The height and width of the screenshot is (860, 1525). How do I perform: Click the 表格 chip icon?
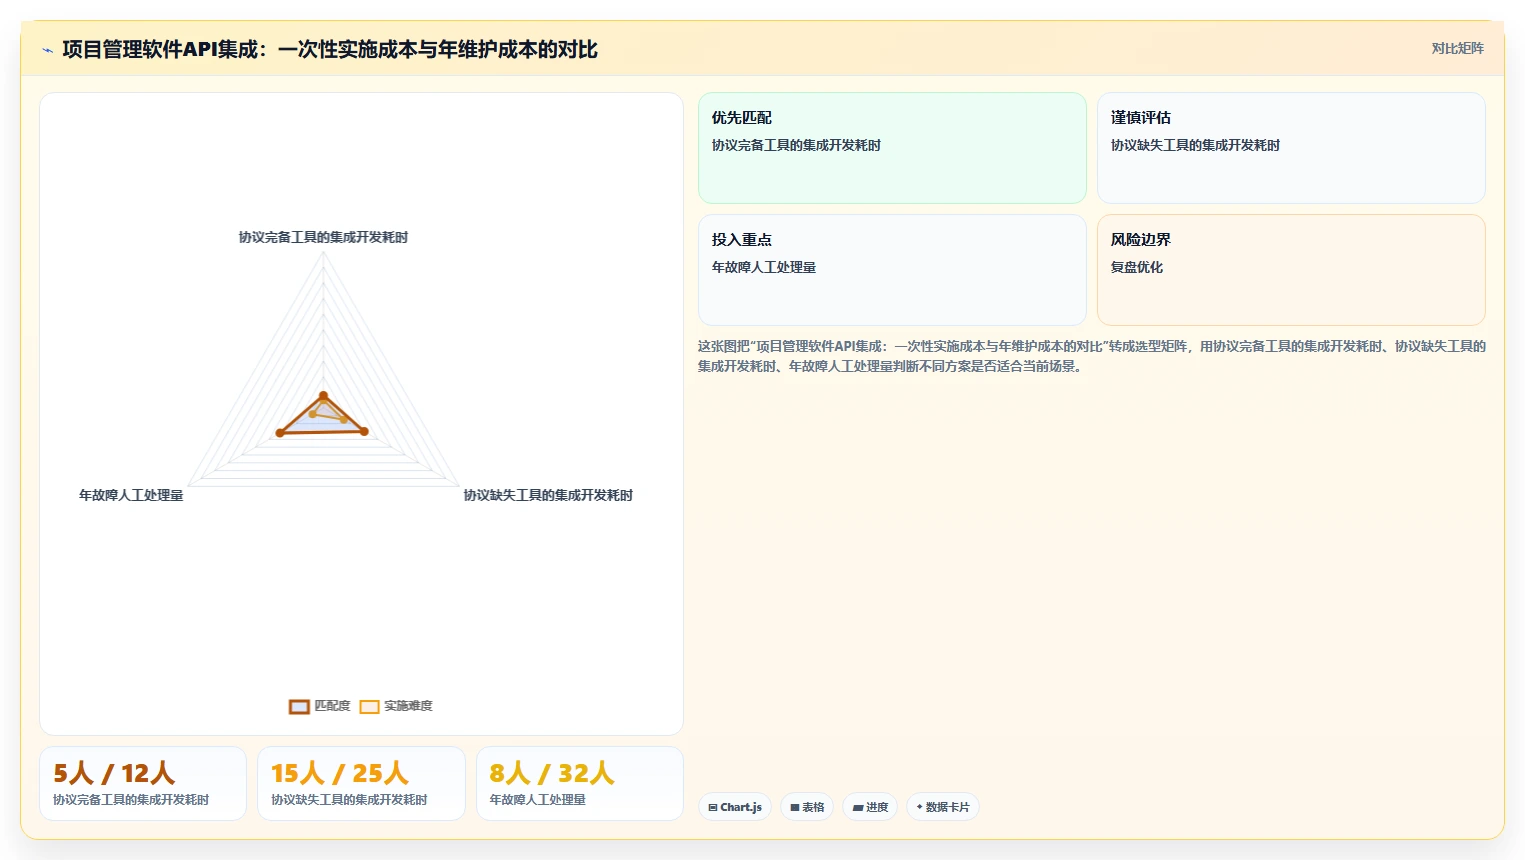pyautogui.click(x=795, y=807)
